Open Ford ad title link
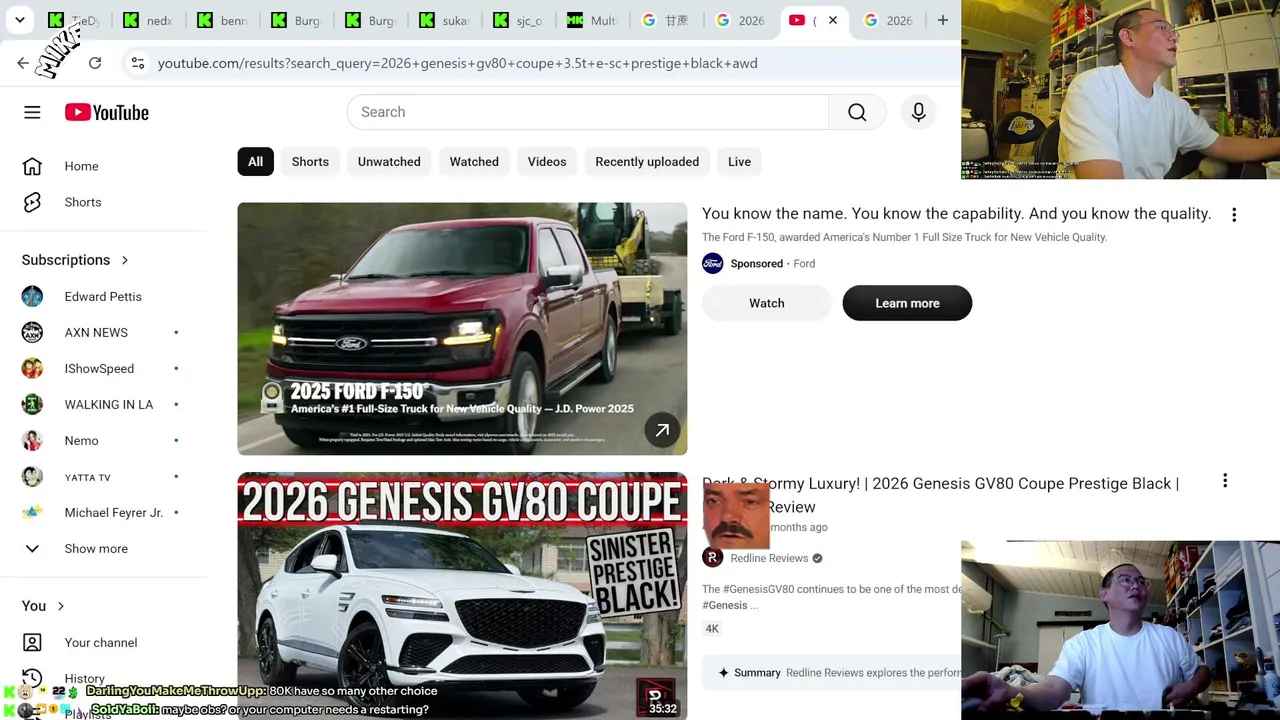The image size is (1280, 720). 956,213
